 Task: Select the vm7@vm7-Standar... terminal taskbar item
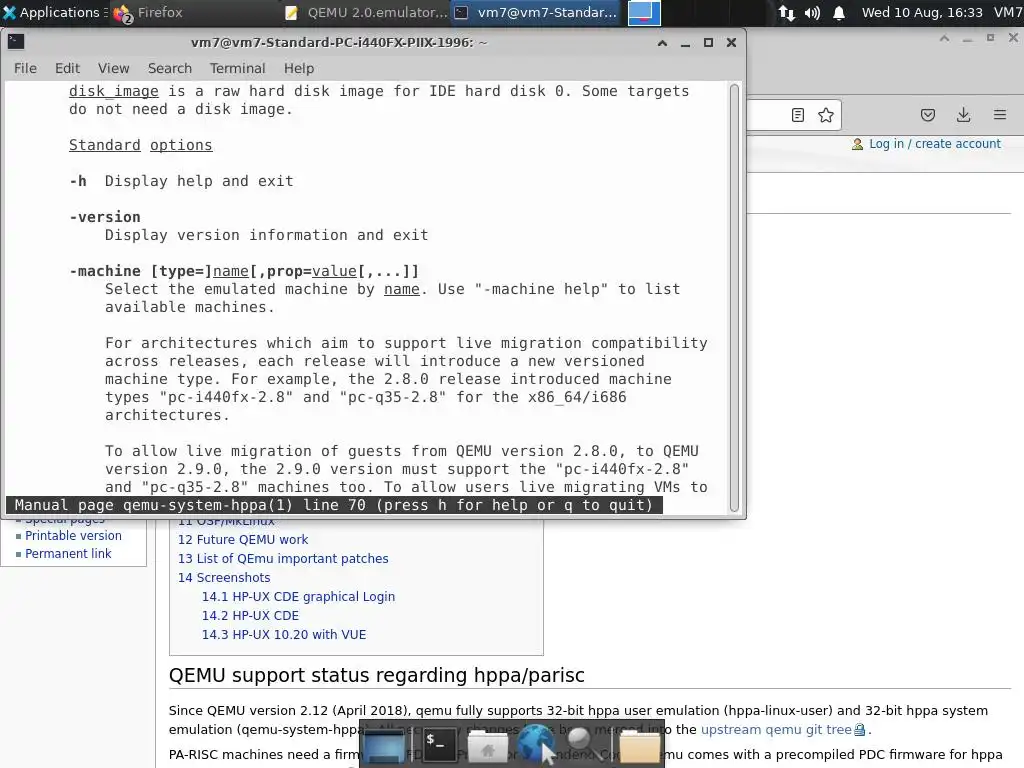[x=536, y=12]
